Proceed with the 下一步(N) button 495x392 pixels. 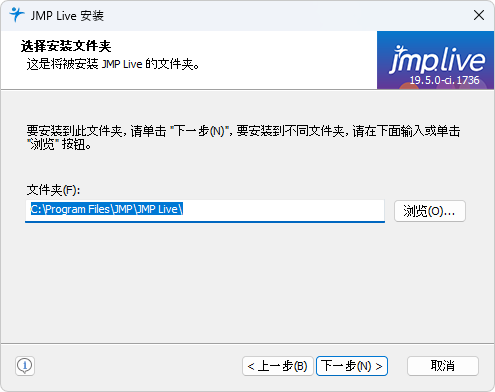click(x=352, y=366)
